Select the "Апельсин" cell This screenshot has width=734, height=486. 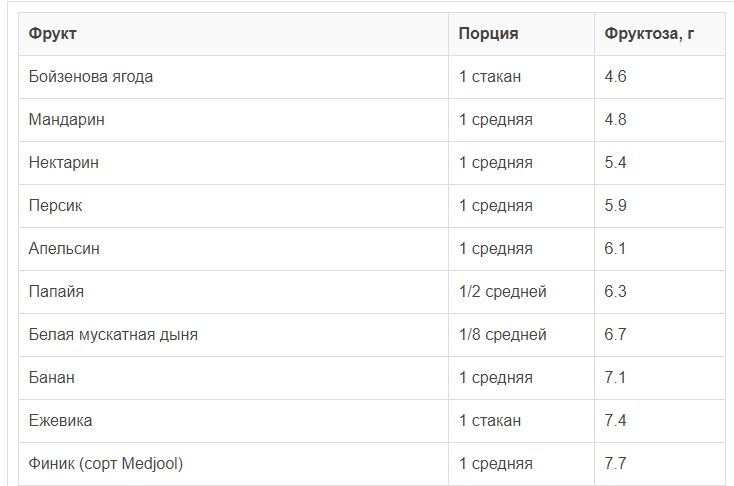(64, 249)
